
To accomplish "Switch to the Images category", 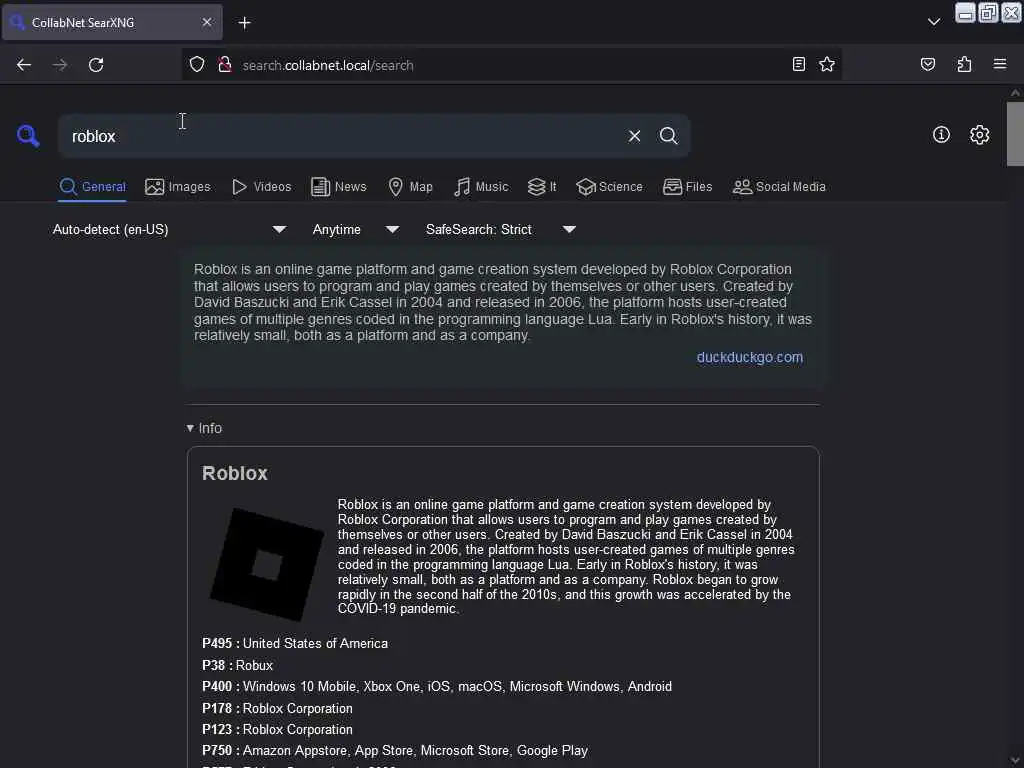I will (x=178, y=187).
